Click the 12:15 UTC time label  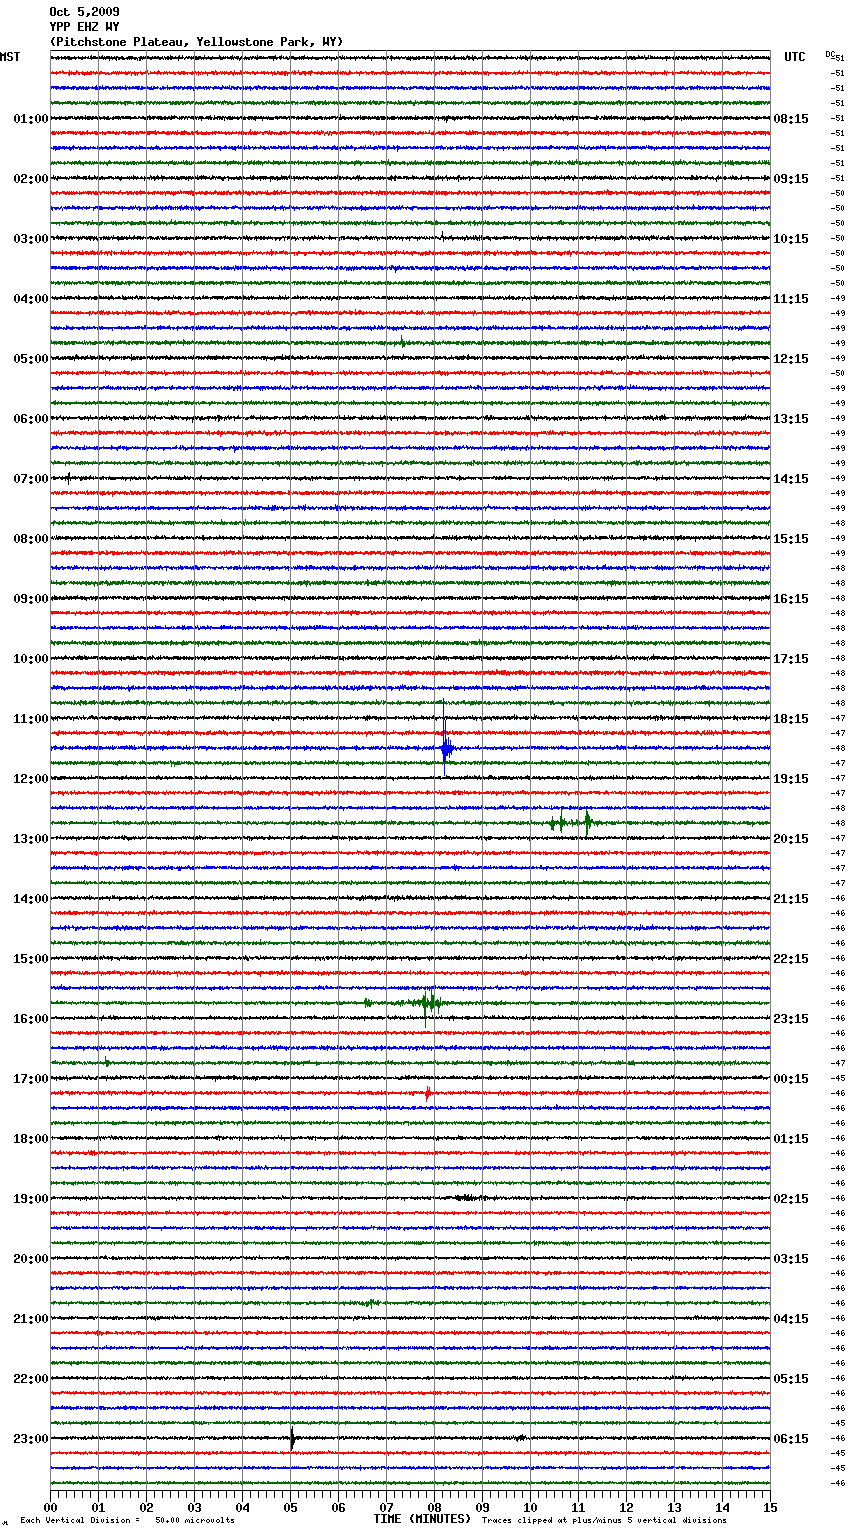point(791,359)
